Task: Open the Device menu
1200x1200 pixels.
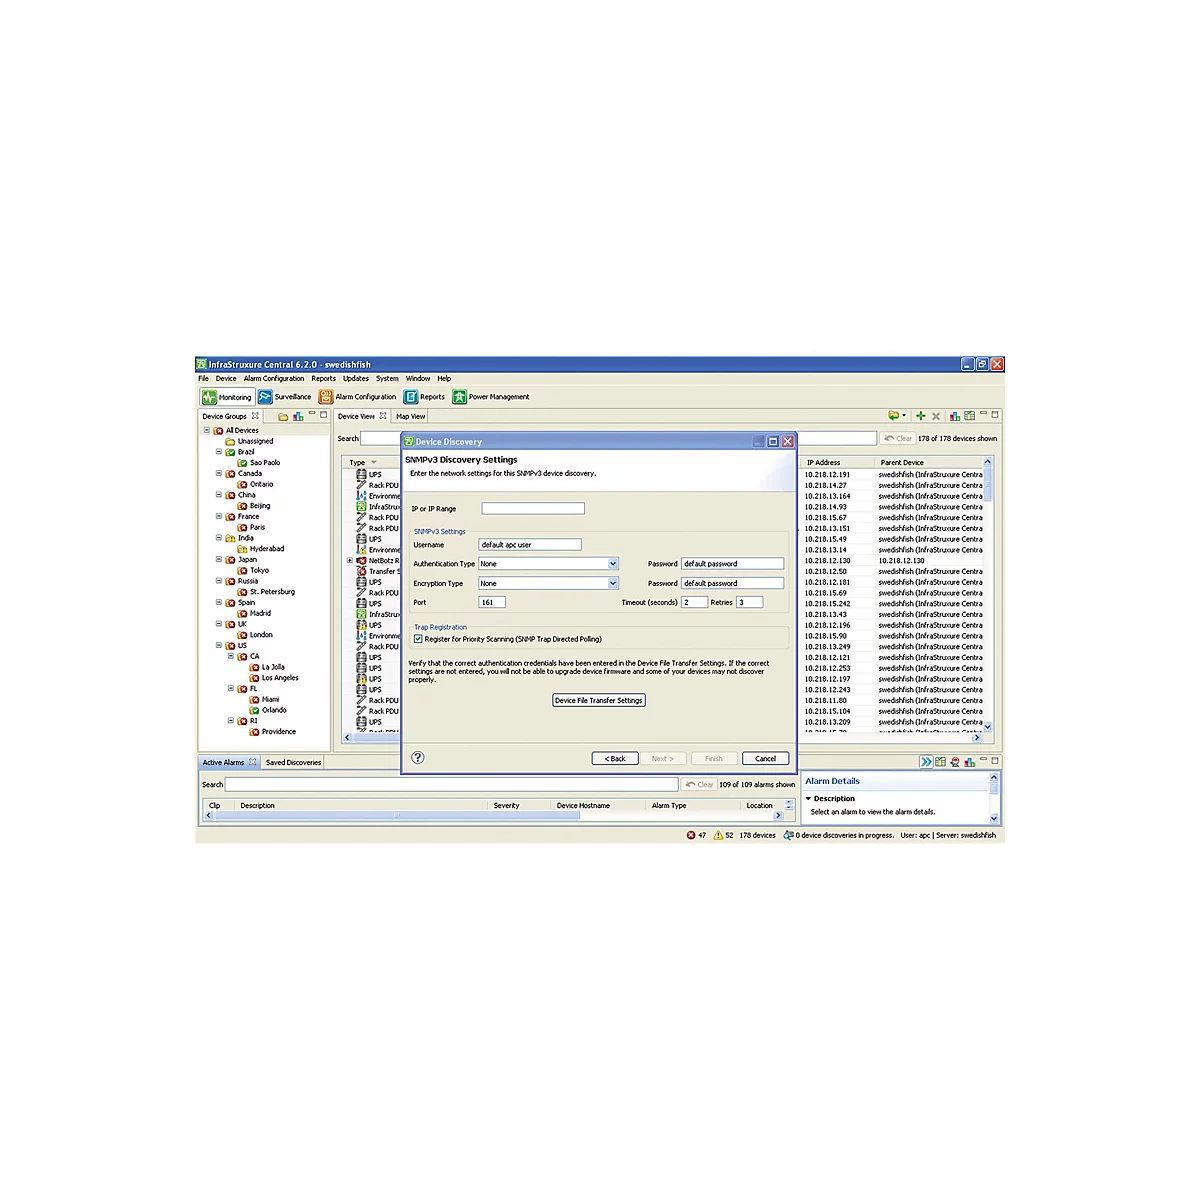Action: click(226, 379)
